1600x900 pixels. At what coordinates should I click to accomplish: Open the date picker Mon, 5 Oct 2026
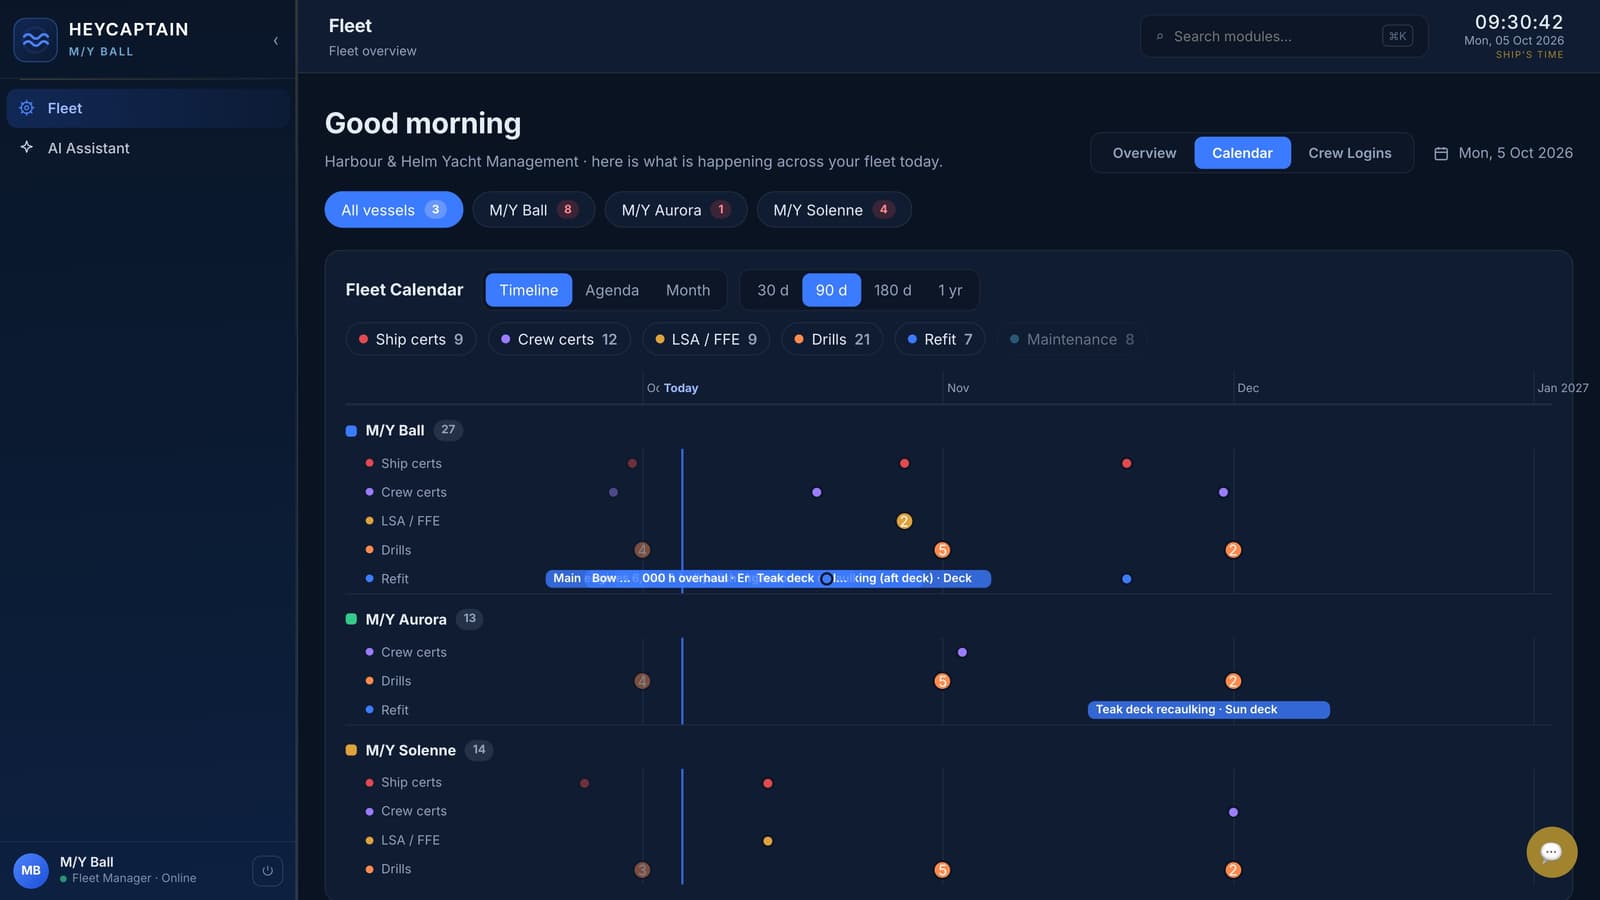coord(1503,153)
